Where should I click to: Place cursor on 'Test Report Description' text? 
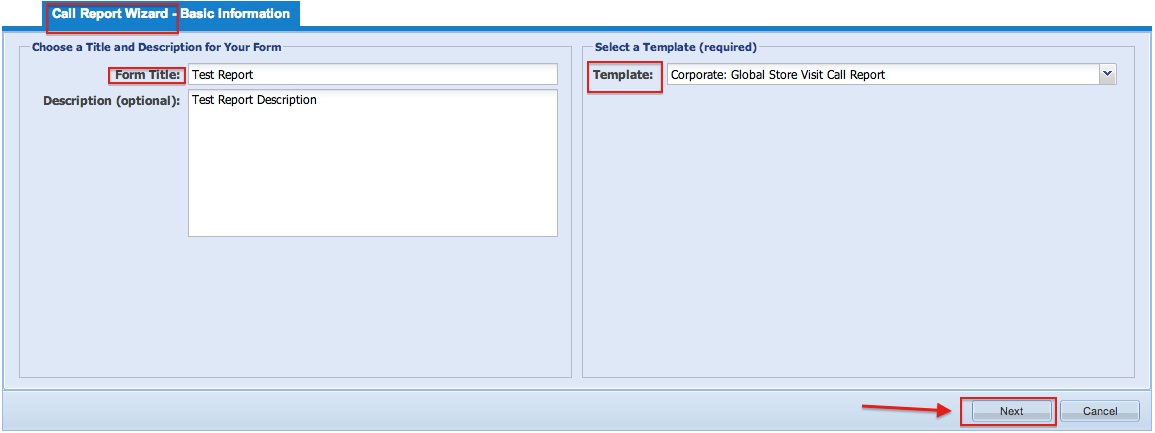tap(254, 100)
